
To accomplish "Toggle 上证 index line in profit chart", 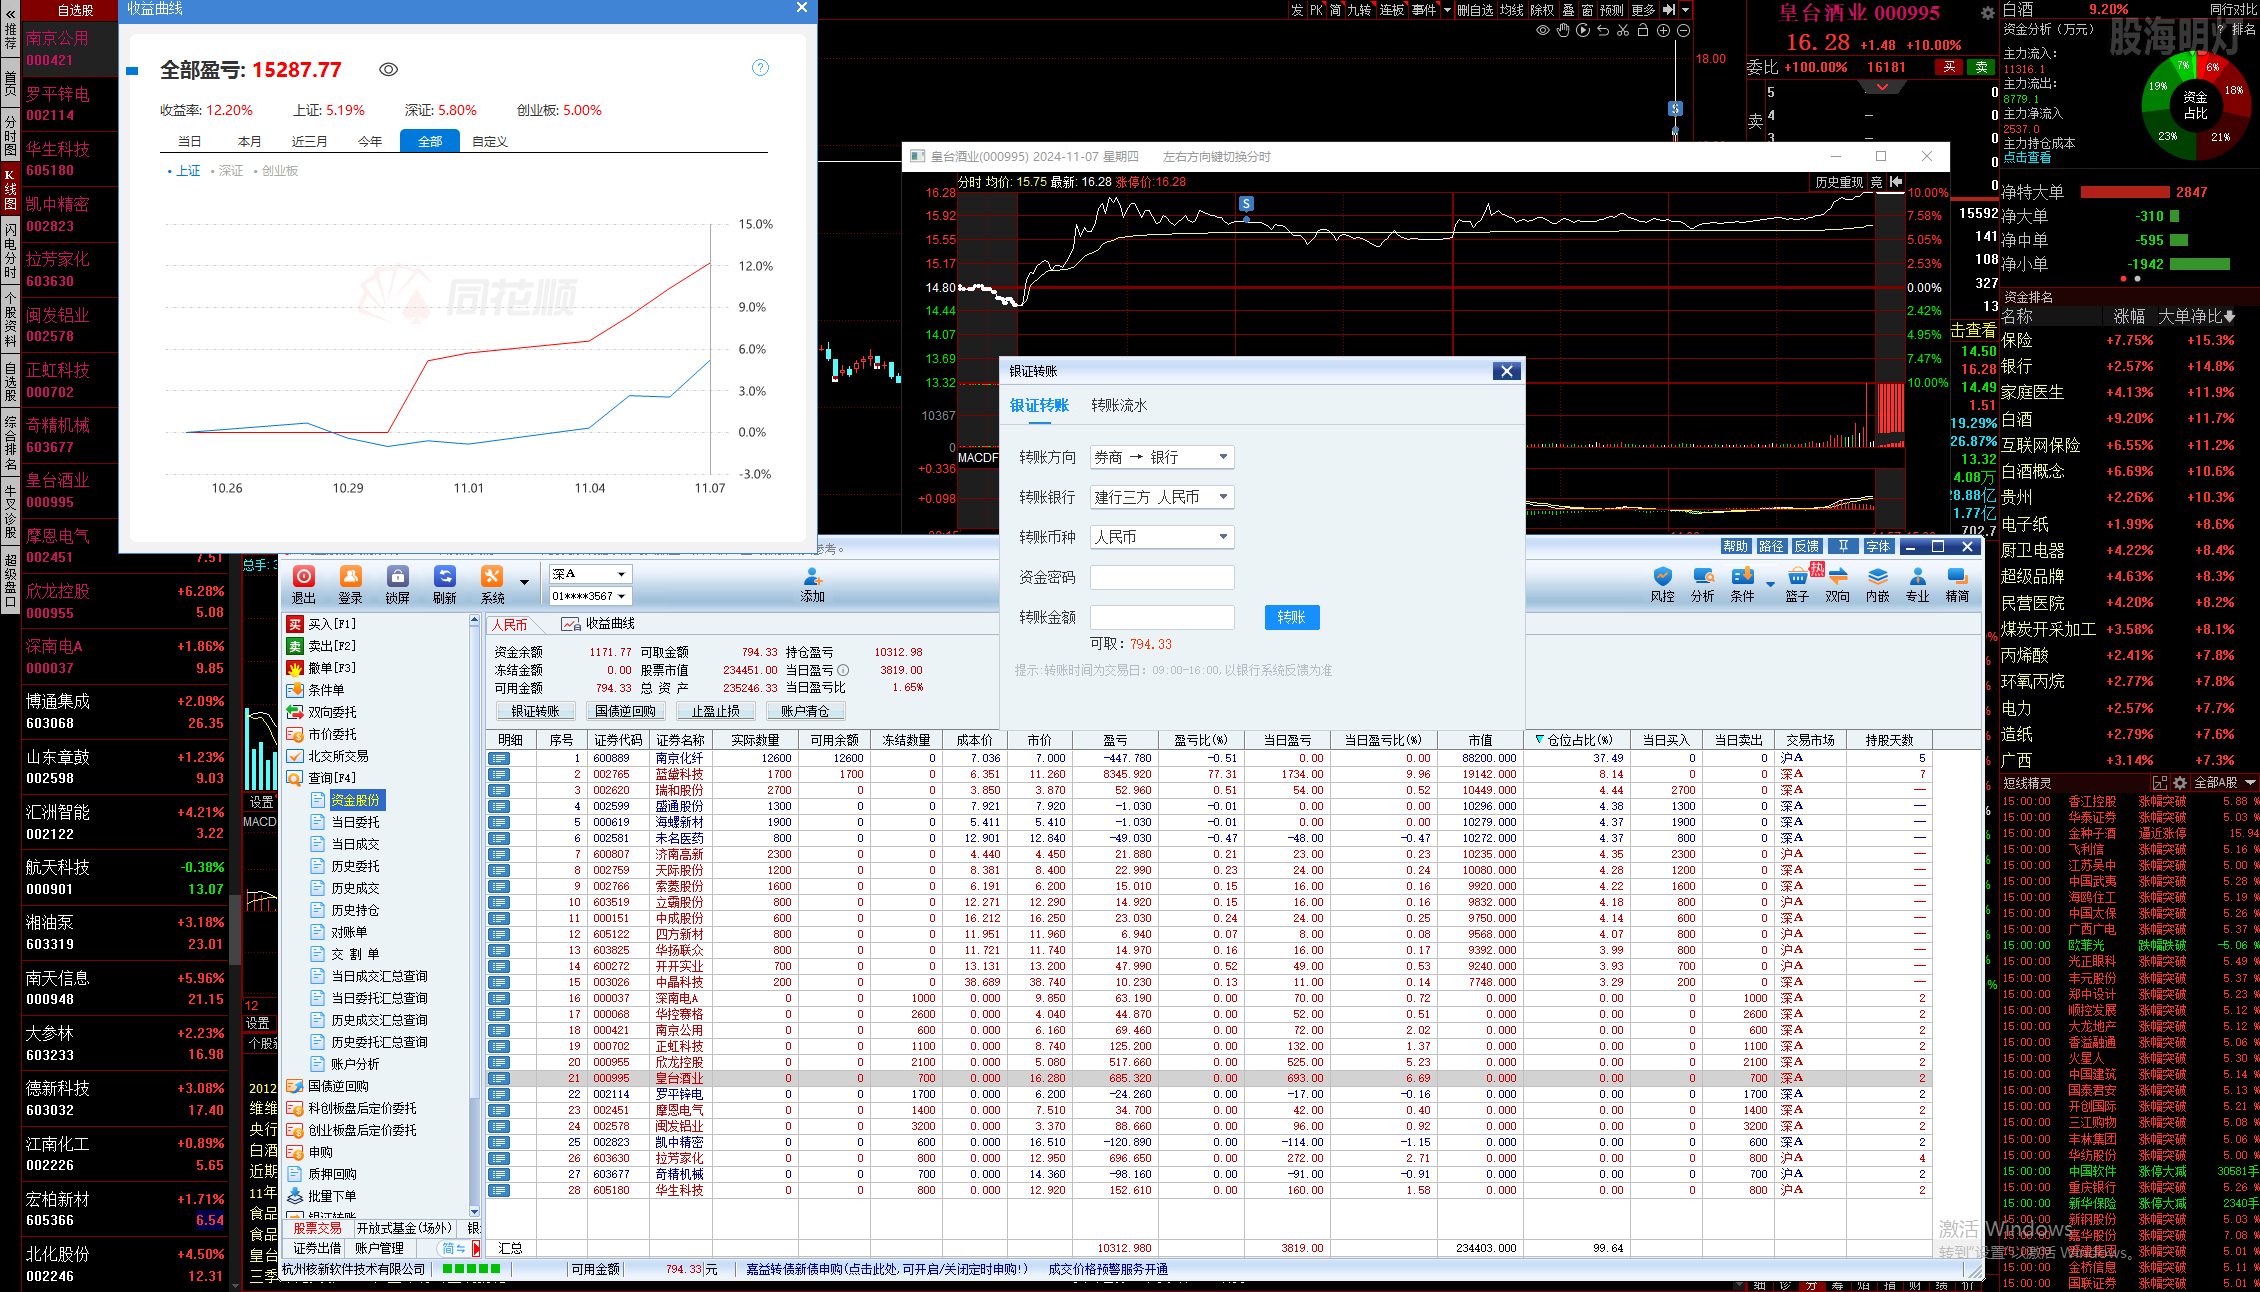I will 184,171.
